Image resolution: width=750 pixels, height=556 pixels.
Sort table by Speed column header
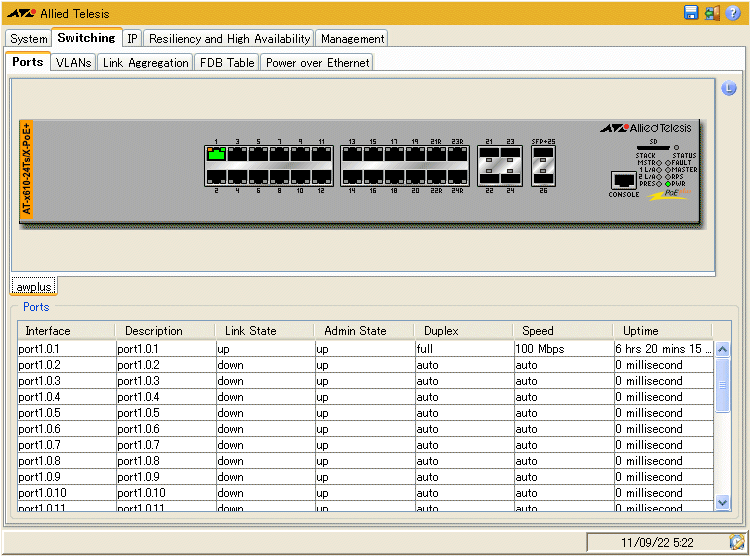click(x=563, y=331)
